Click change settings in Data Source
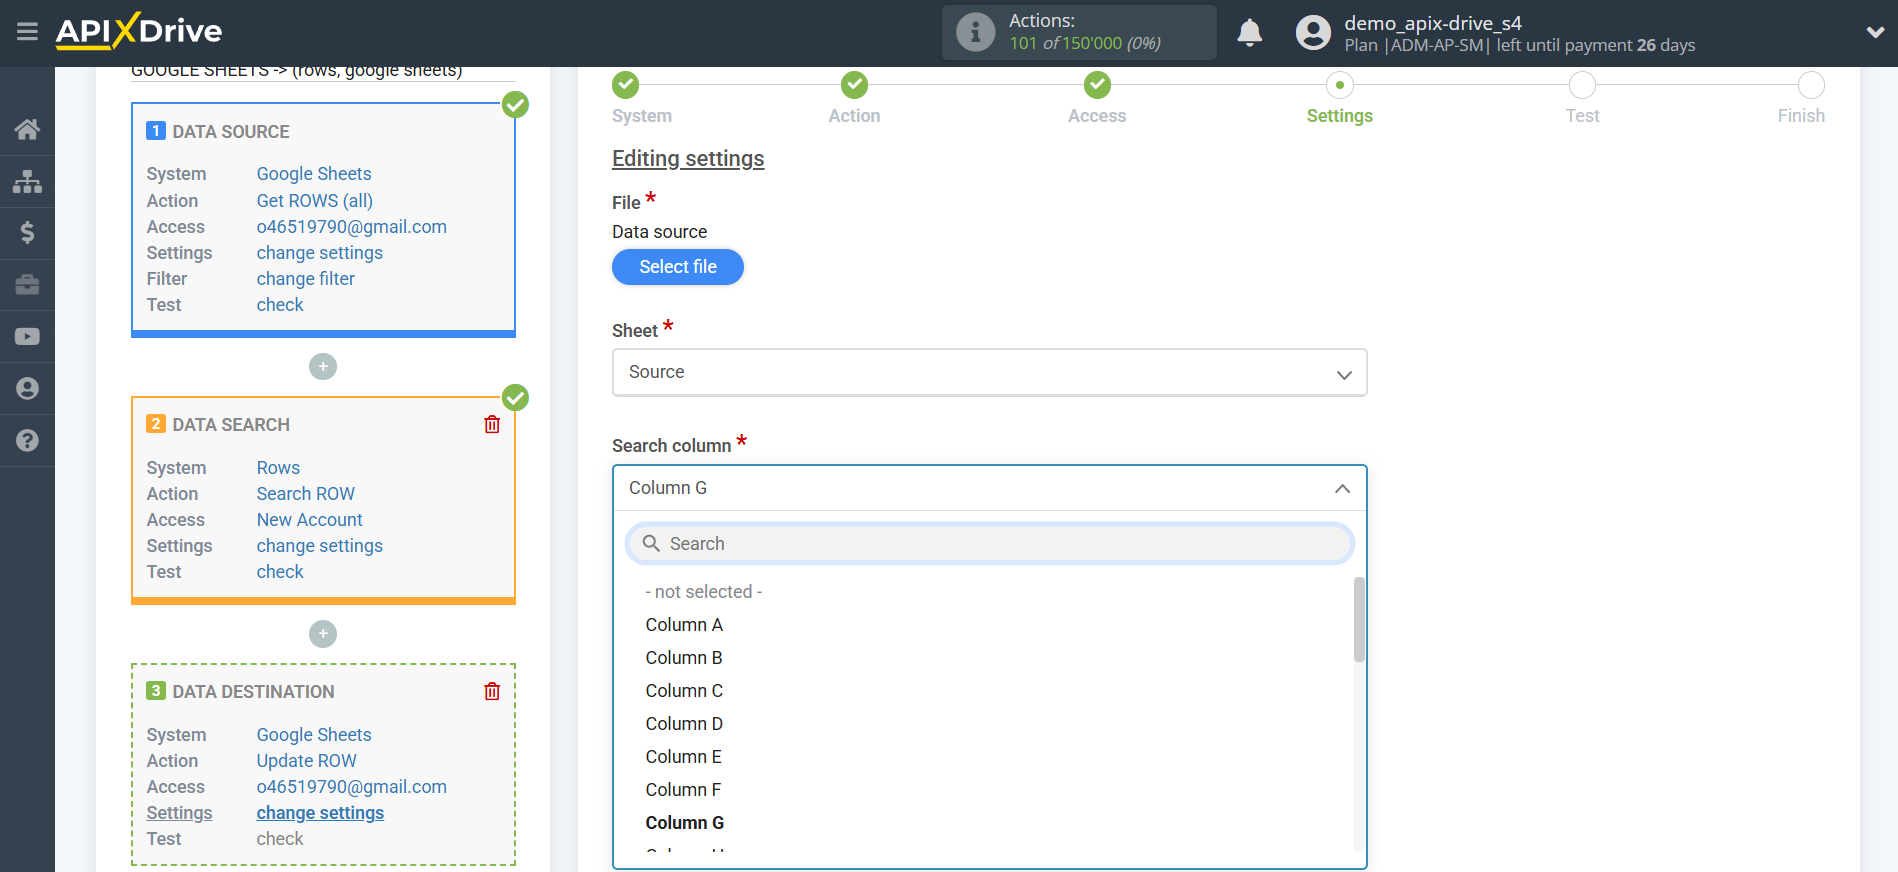This screenshot has width=1898, height=872. tap(320, 253)
